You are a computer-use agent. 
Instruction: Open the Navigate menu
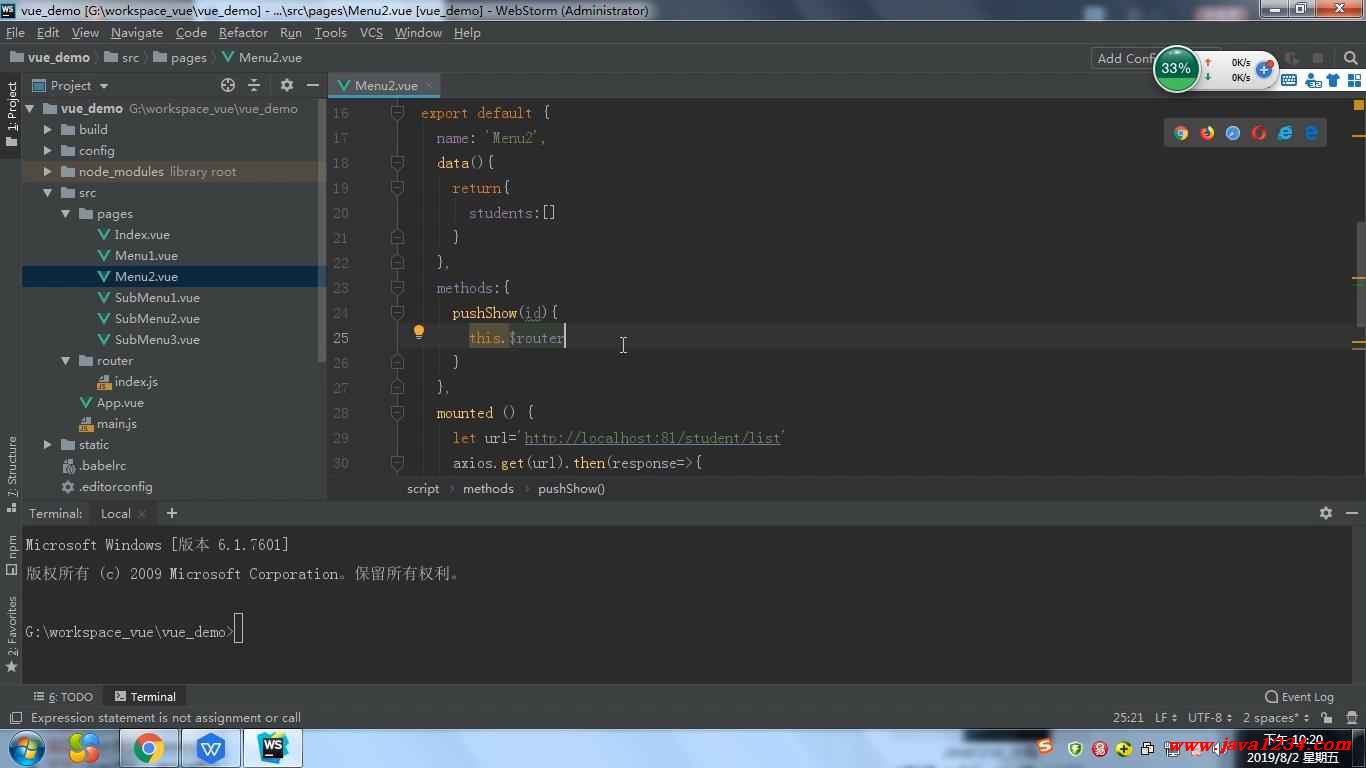click(x=137, y=33)
